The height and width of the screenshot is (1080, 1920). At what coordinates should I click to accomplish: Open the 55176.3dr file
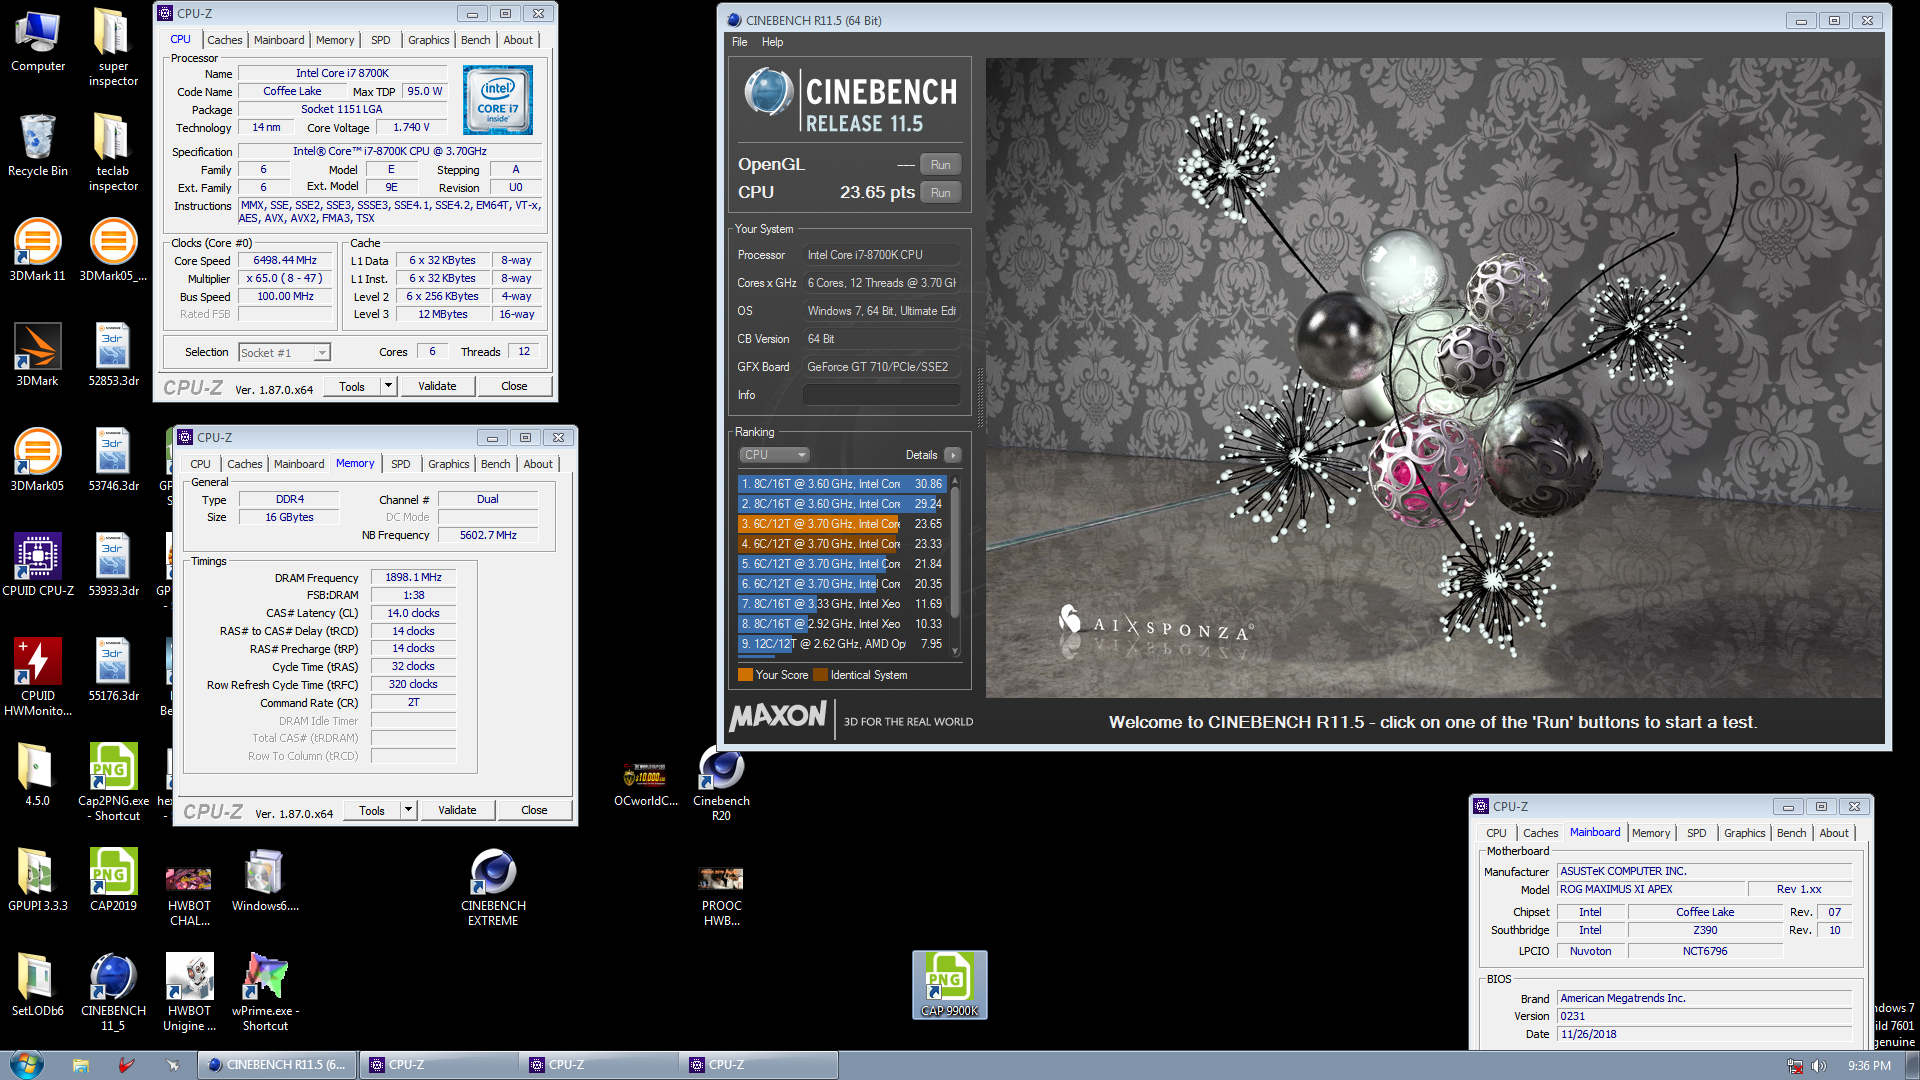[113, 671]
